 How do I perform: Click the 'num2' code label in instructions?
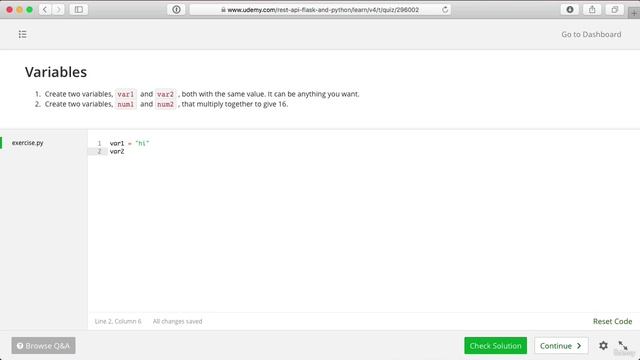tap(165, 104)
